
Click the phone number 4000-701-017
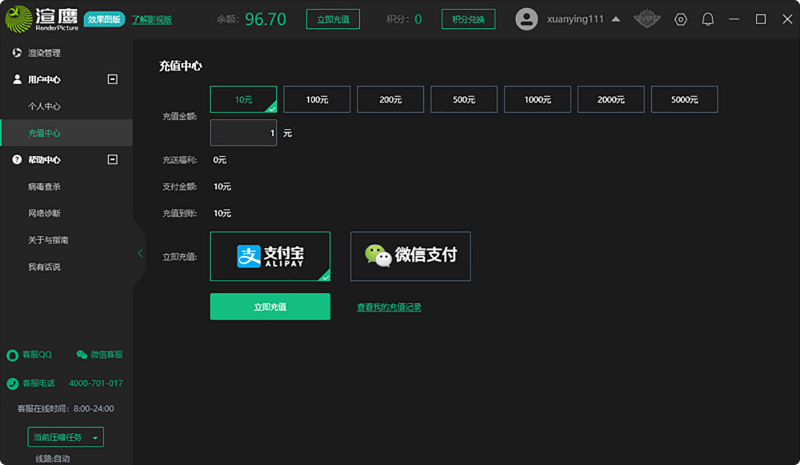(x=95, y=383)
